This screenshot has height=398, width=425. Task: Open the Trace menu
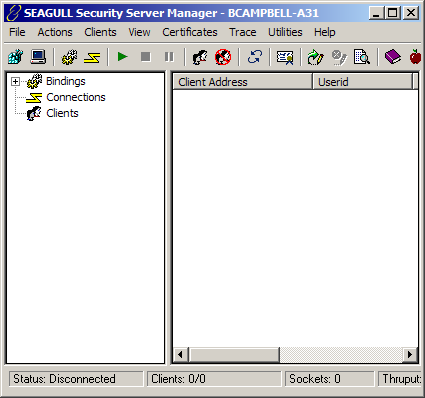pyautogui.click(x=243, y=32)
